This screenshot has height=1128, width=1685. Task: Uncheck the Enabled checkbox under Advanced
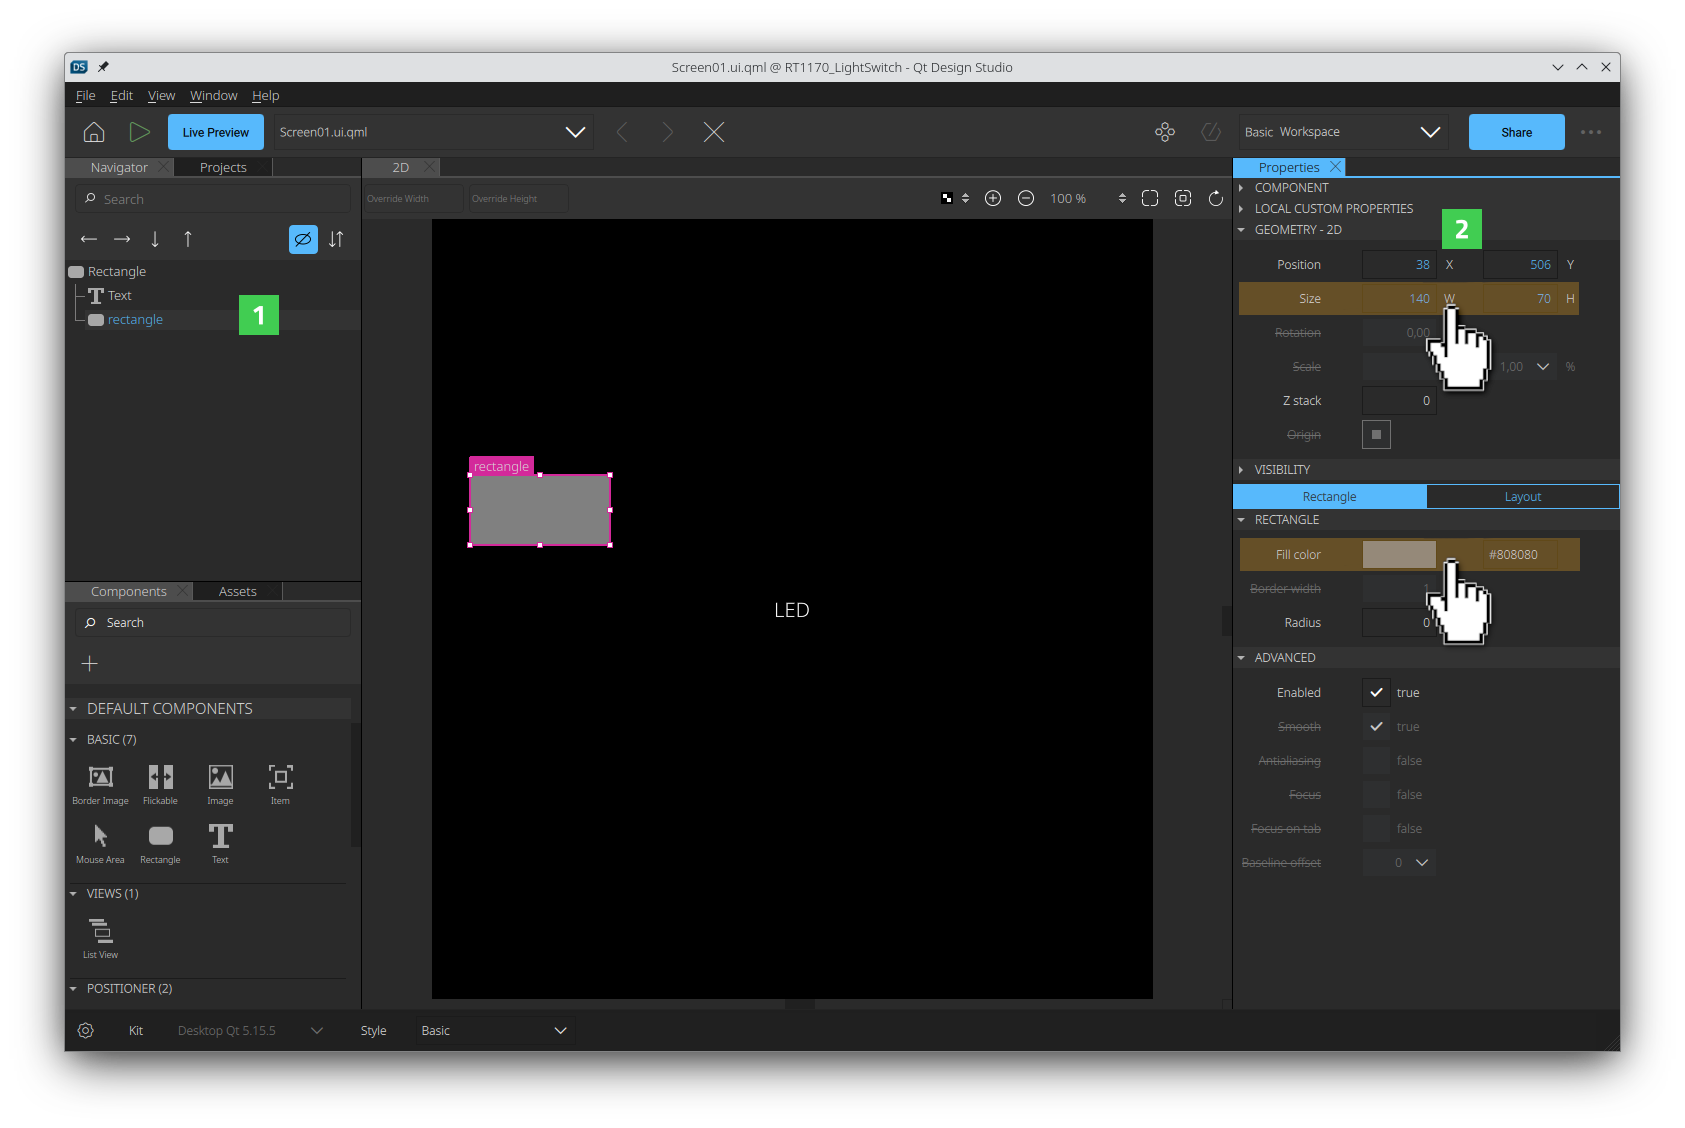tap(1375, 692)
